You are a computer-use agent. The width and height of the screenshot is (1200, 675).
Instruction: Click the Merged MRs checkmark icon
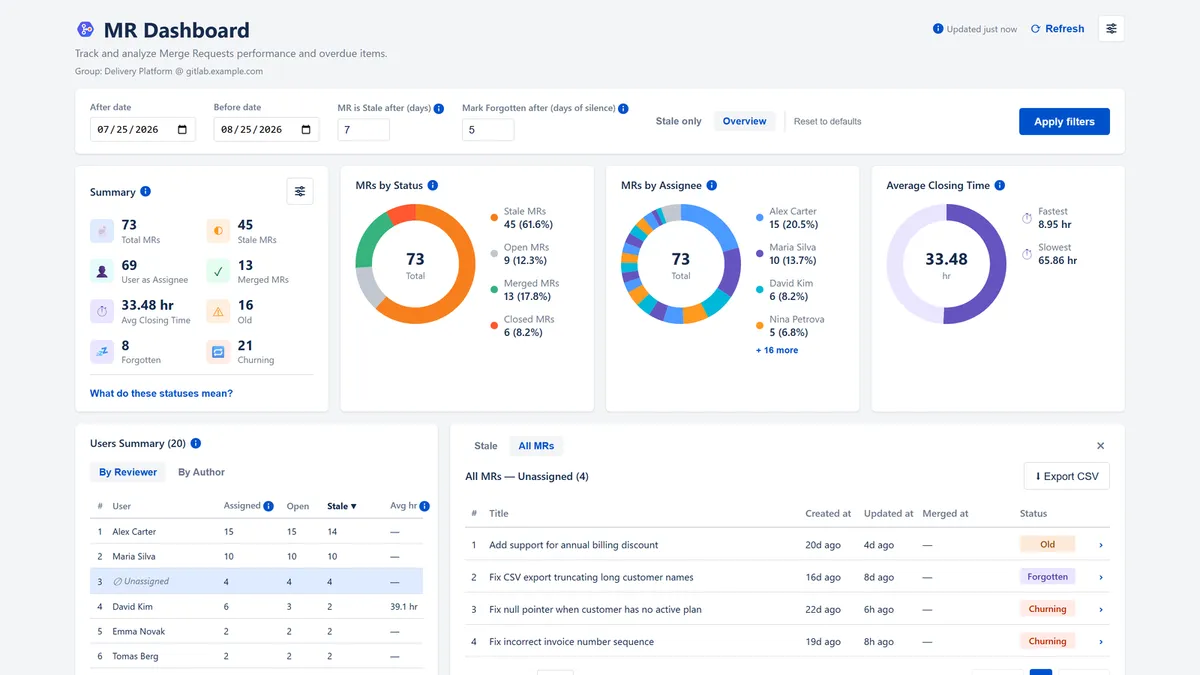218,271
